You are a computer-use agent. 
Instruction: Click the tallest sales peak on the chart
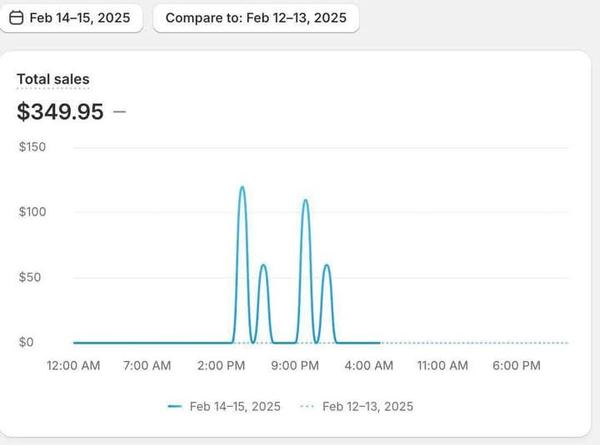point(242,188)
